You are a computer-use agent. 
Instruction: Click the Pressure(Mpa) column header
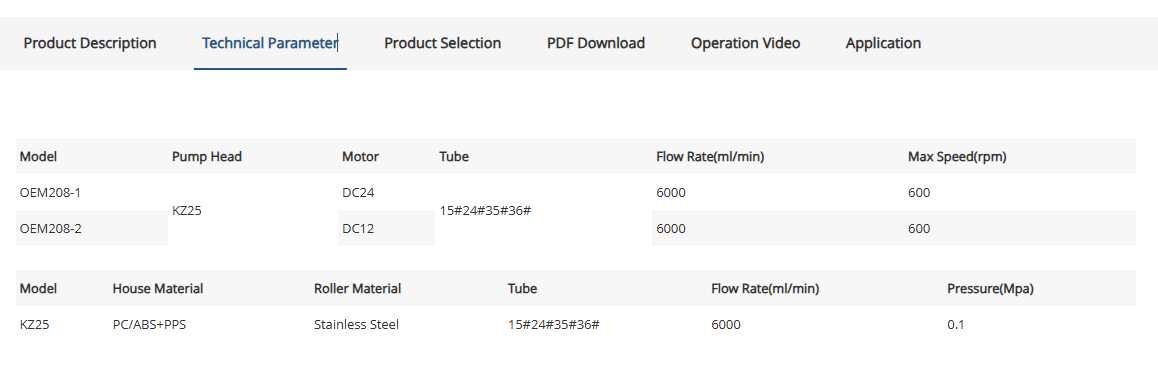(x=990, y=288)
